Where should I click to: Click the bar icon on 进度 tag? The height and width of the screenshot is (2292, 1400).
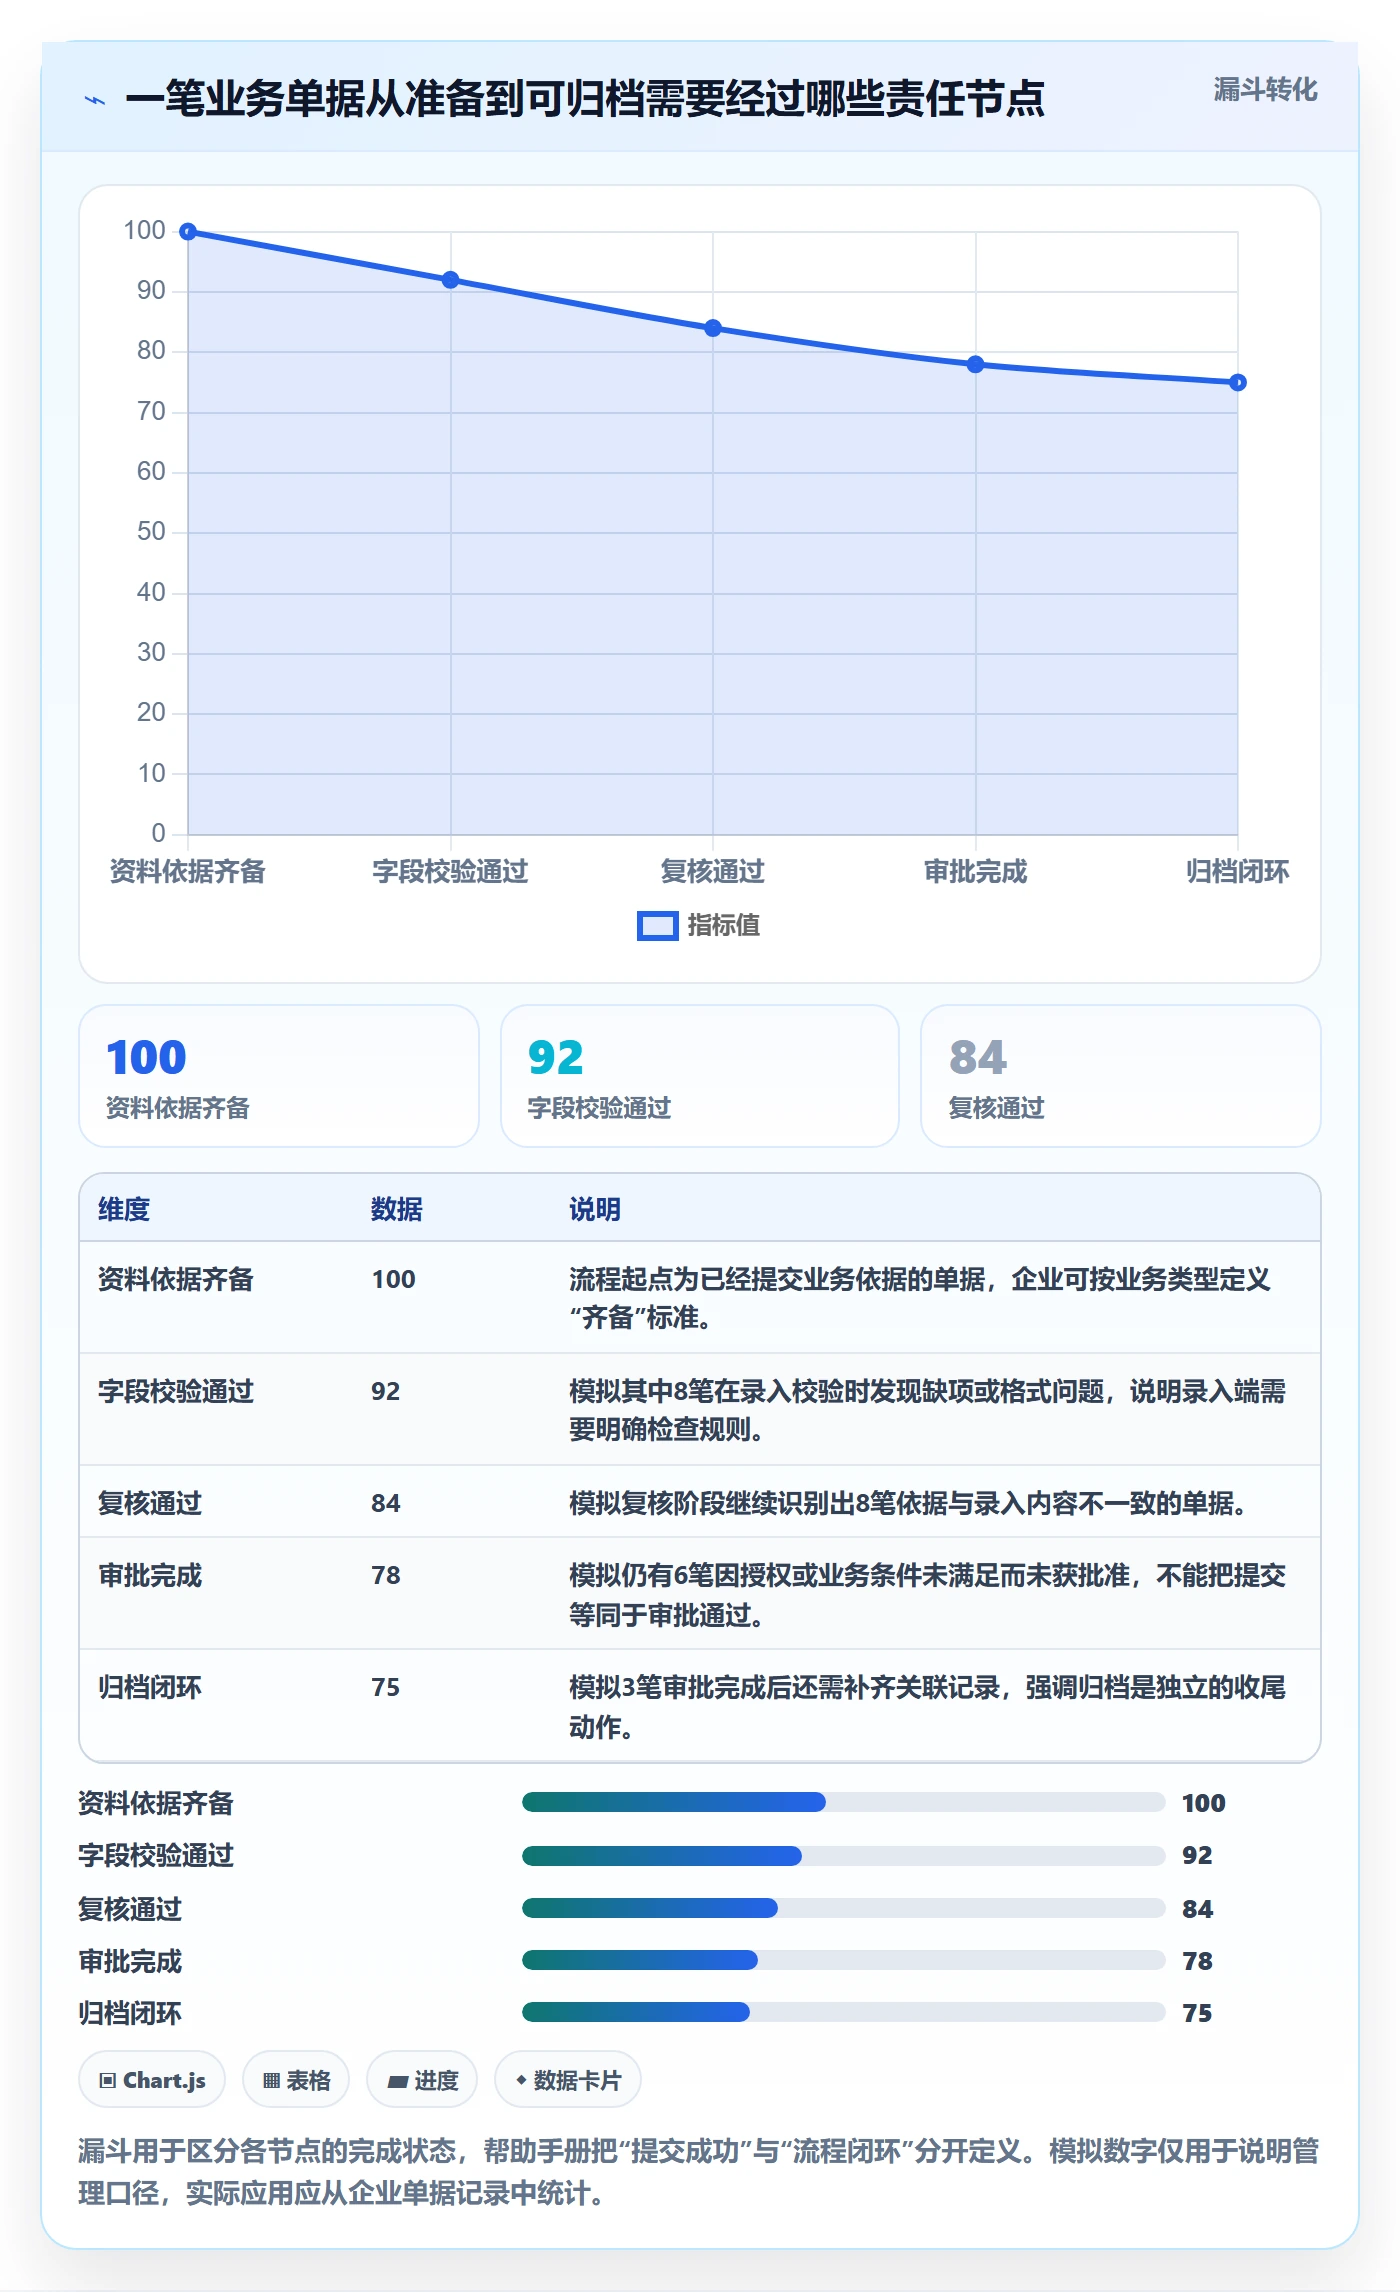tap(397, 2082)
